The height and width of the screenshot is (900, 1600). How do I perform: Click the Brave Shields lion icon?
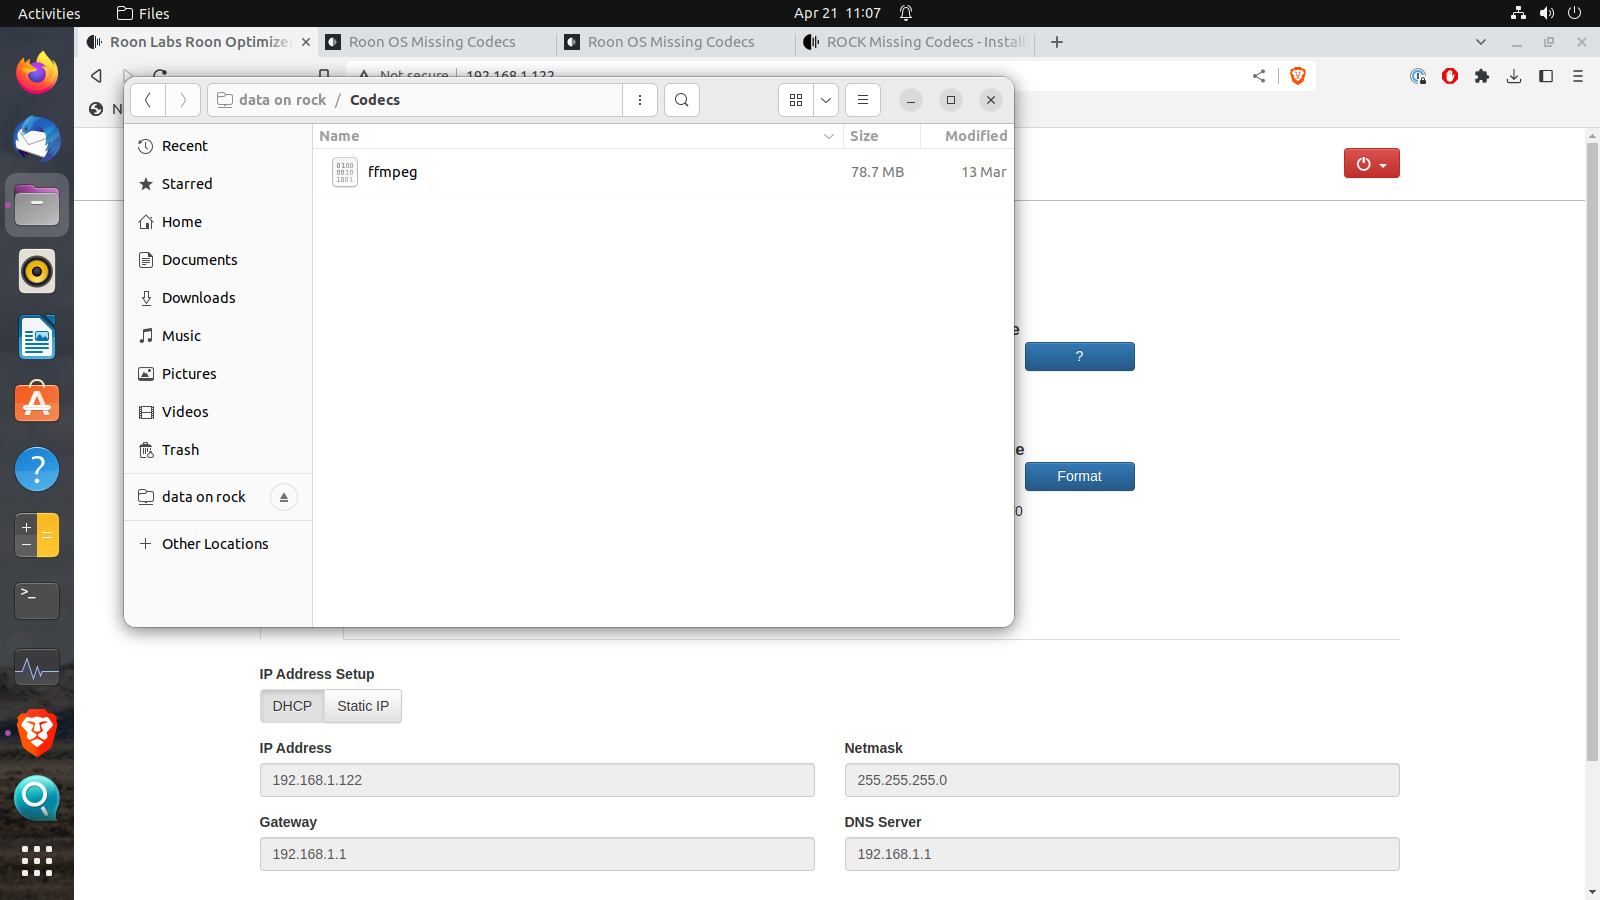point(1298,76)
